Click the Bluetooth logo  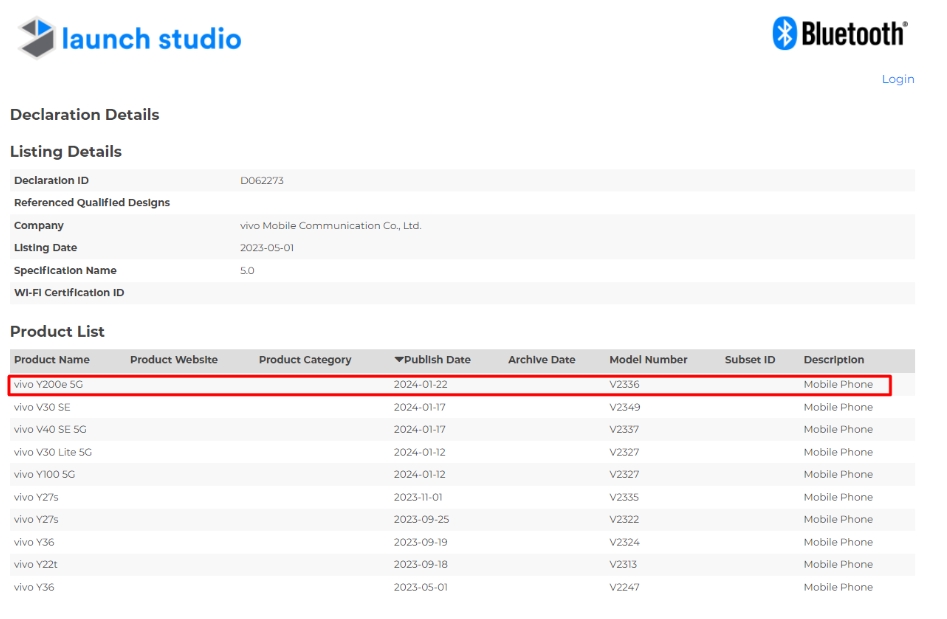point(839,33)
